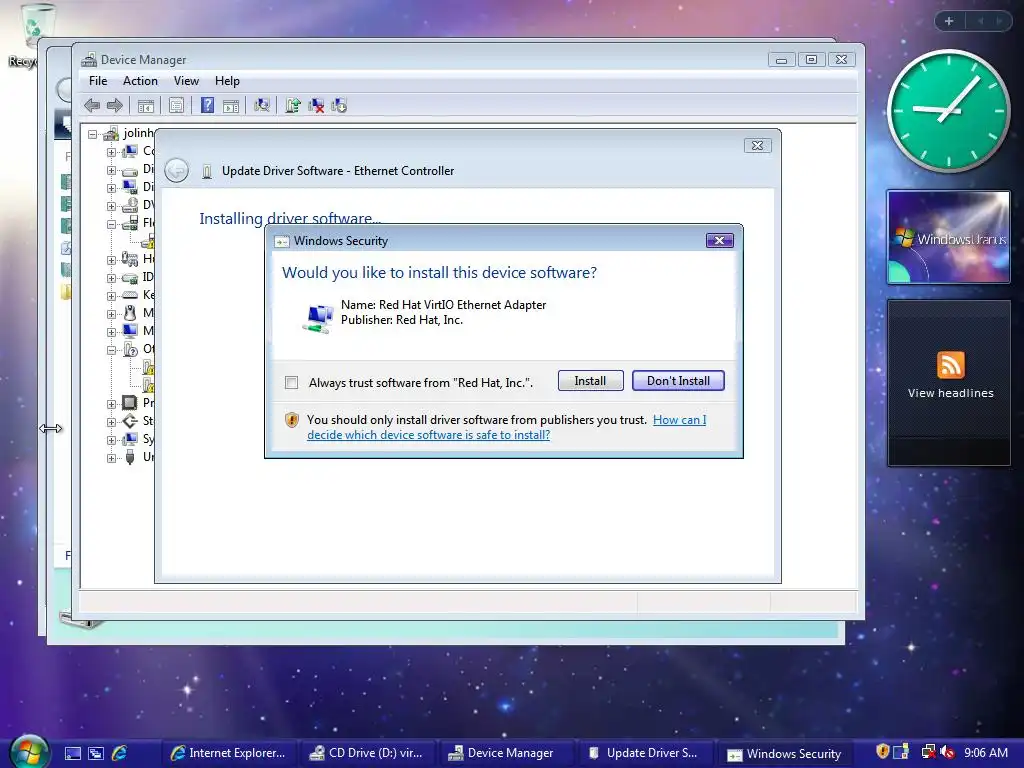The height and width of the screenshot is (768, 1024).
Task: Expand the Storage (St) controllers category node
Action: click(x=112, y=422)
